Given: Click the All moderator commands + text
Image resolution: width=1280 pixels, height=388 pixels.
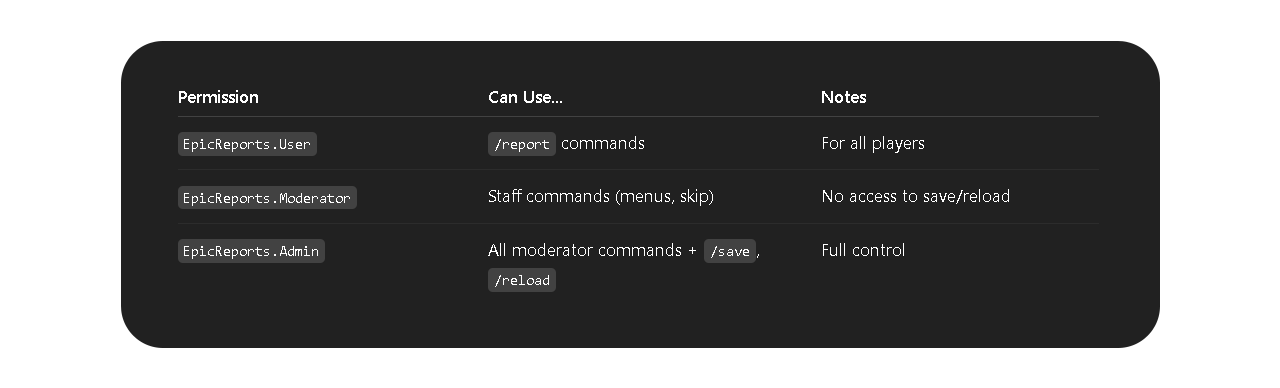Looking at the screenshot, I should pos(592,250).
